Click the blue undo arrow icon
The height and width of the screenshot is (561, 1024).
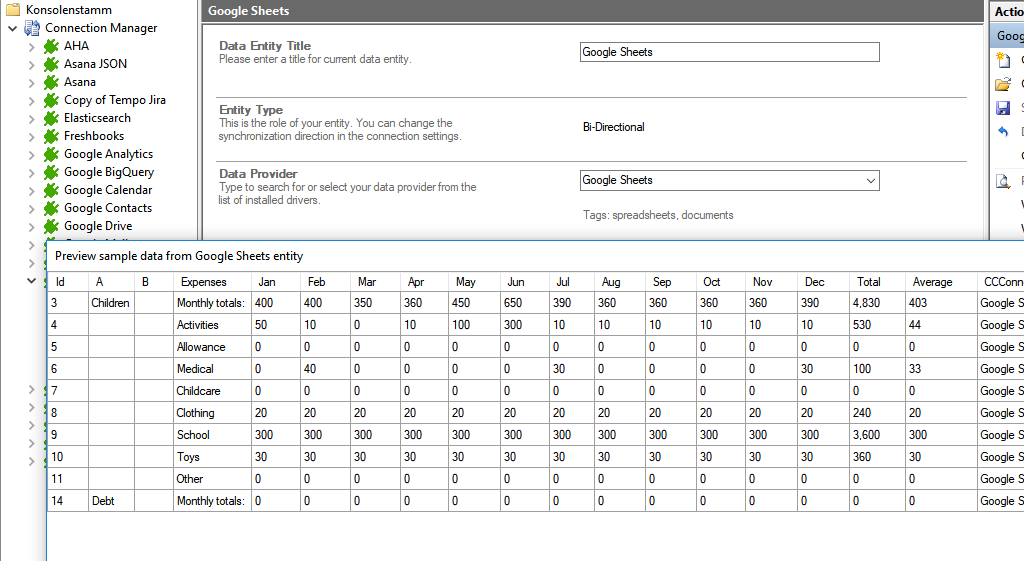tap(1003, 132)
